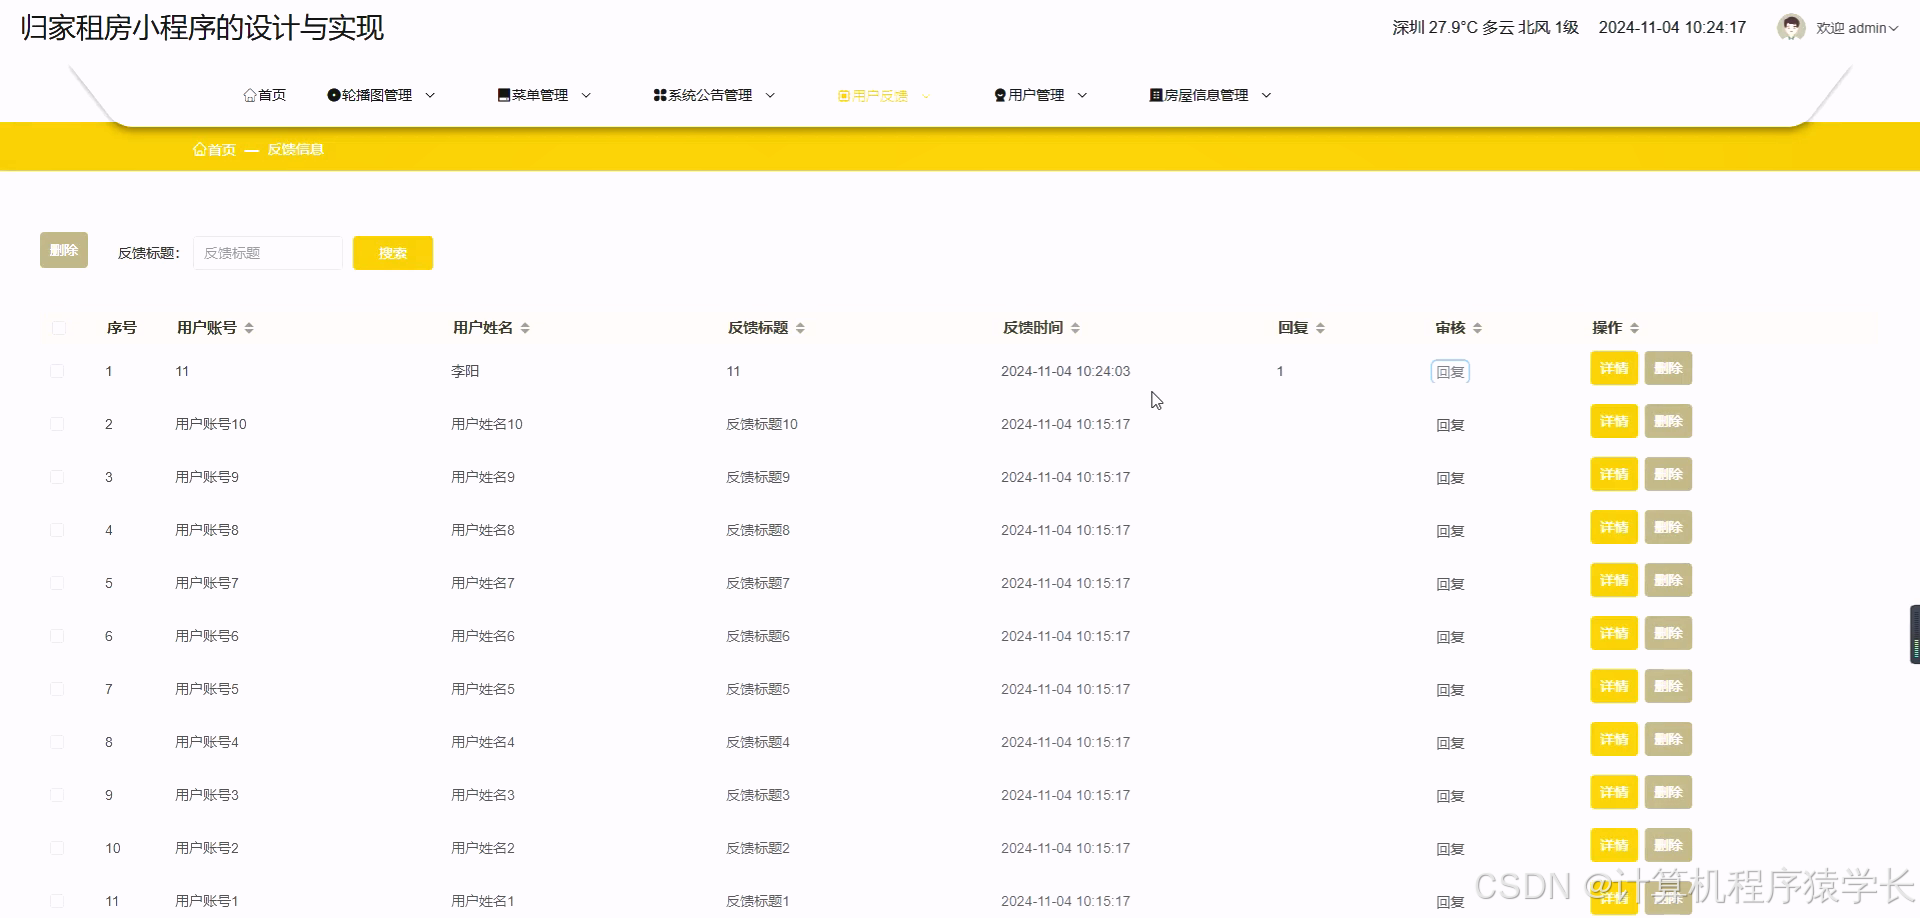Click the admin avatar in the top right
1920x918 pixels.
coord(1790,27)
